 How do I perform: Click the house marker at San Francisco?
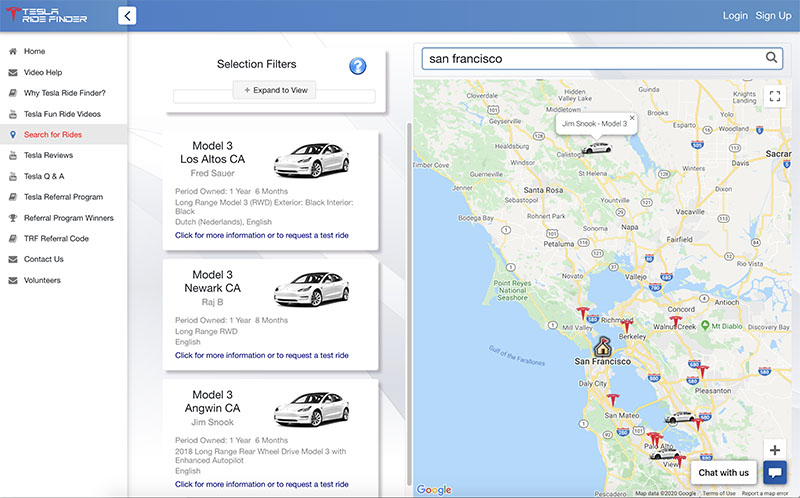pos(603,346)
